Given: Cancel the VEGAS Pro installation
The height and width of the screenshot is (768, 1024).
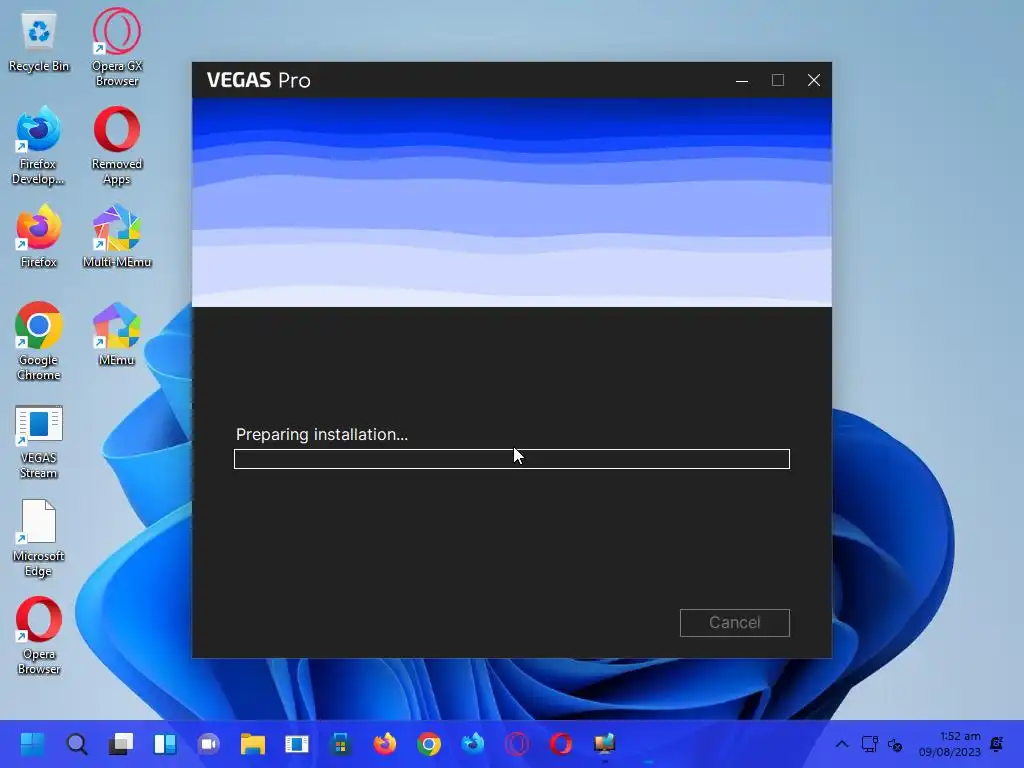Looking at the screenshot, I should (x=734, y=622).
